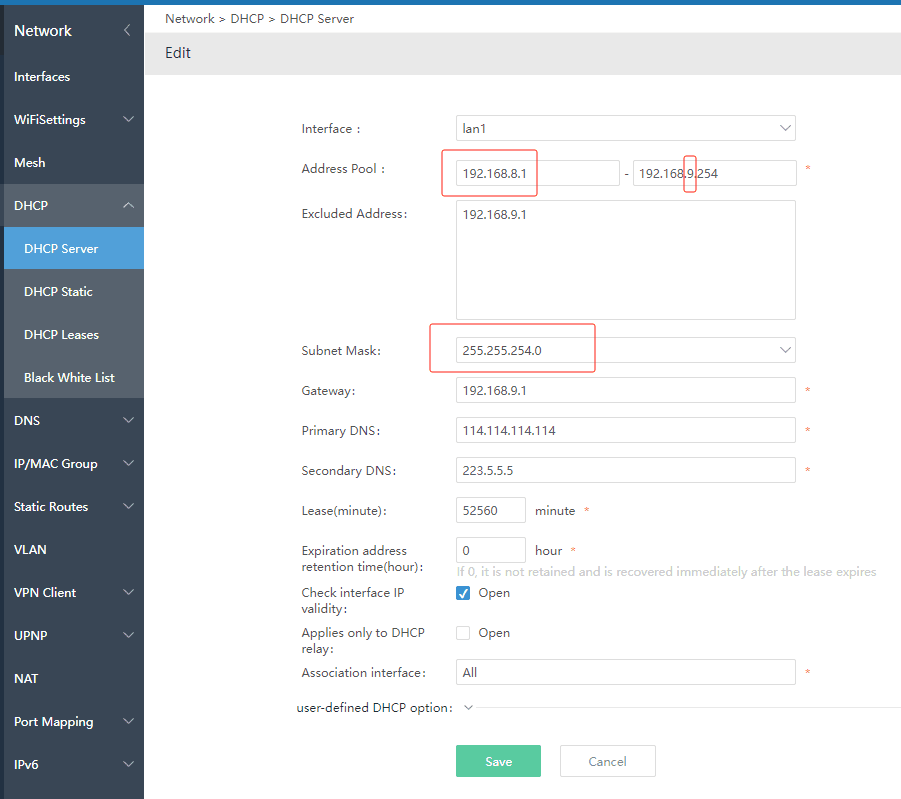Collapse the Network sidebar using the back arrow
The width and height of the screenshot is (901, 799).
[x=127, y=30]
